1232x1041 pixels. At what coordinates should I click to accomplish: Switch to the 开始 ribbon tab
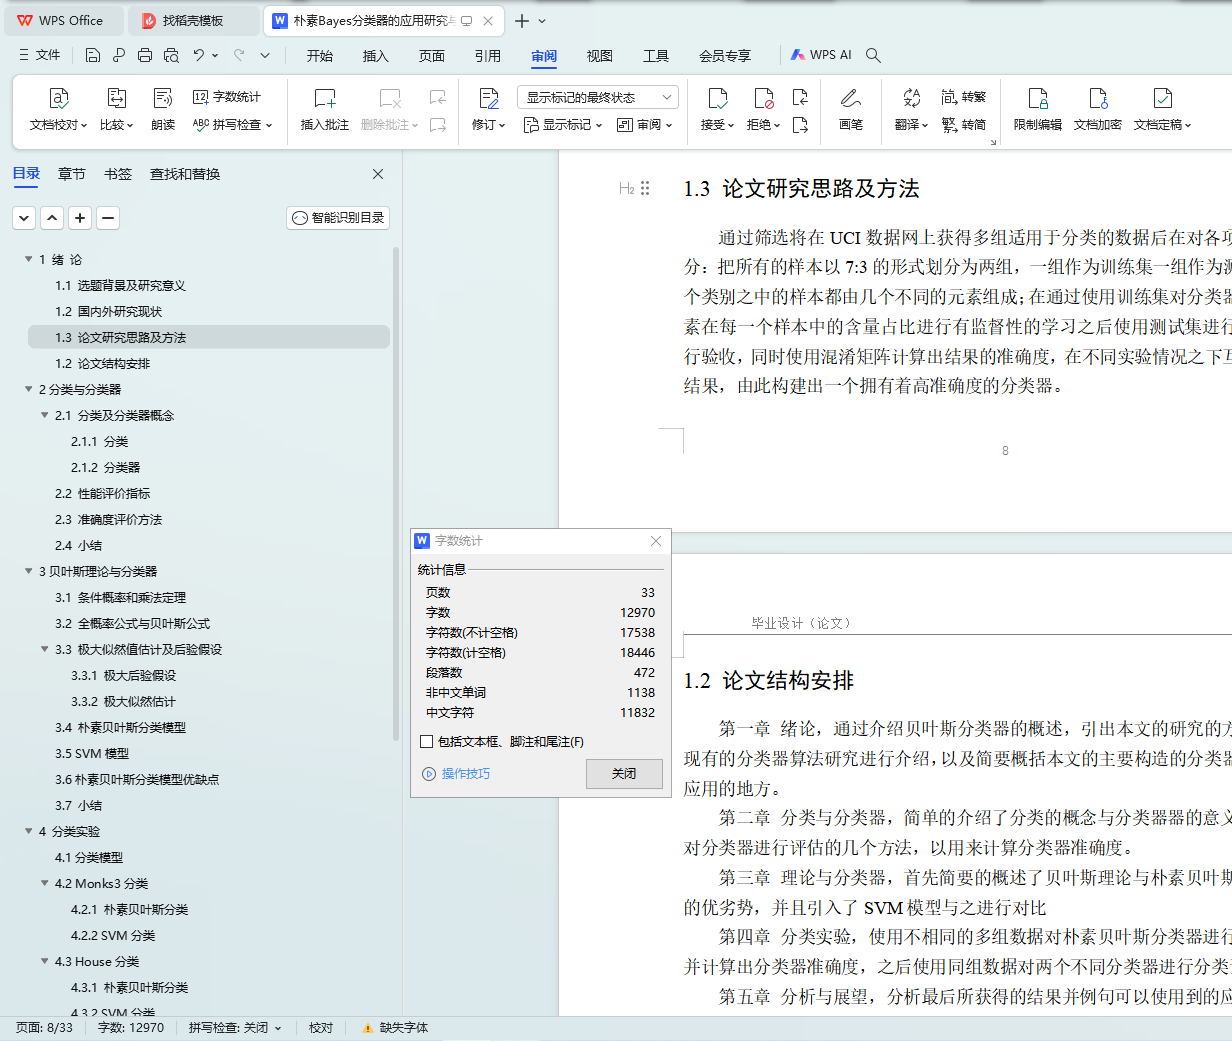[x=320, y=56]
